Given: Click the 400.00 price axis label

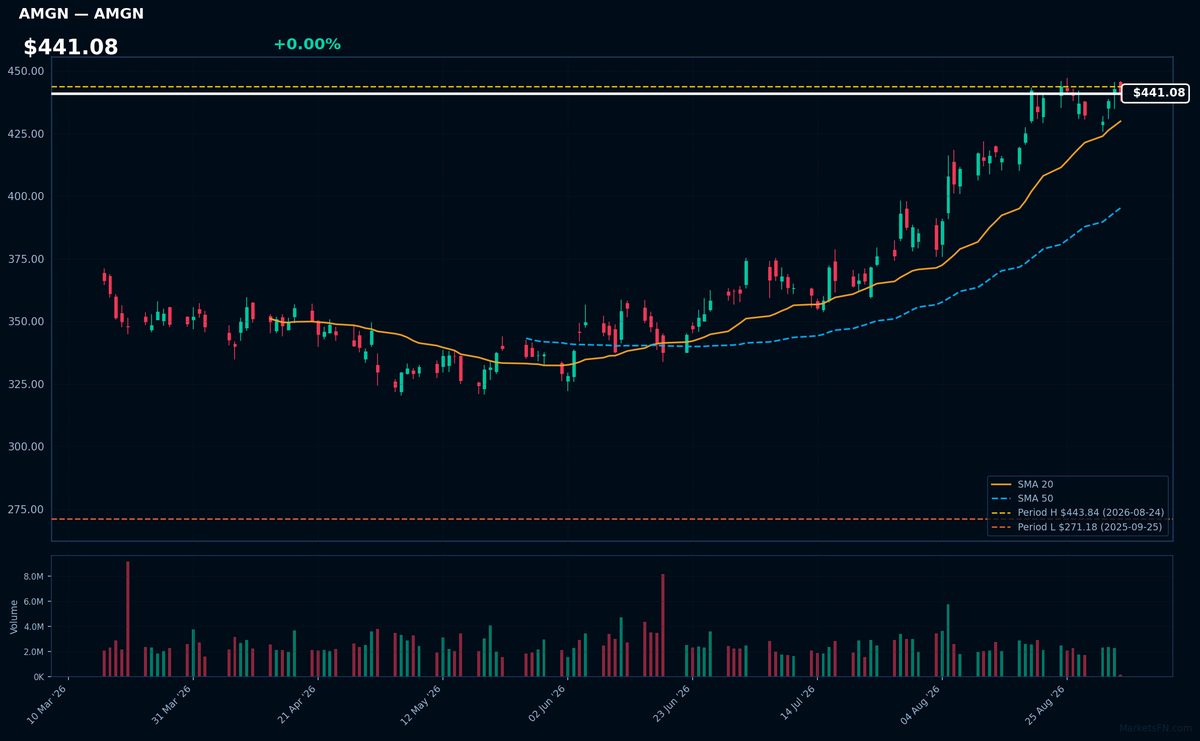Looking at the screenshot, I should [x=25, y=196].
